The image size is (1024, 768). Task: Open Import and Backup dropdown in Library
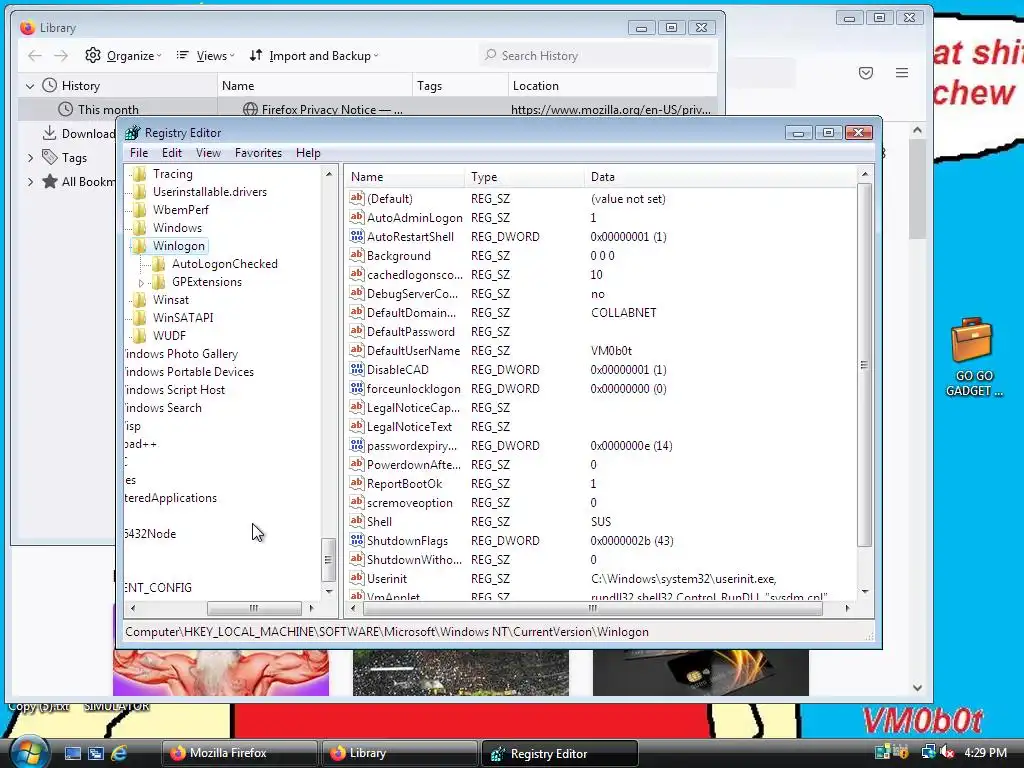[x=313, y=56]
